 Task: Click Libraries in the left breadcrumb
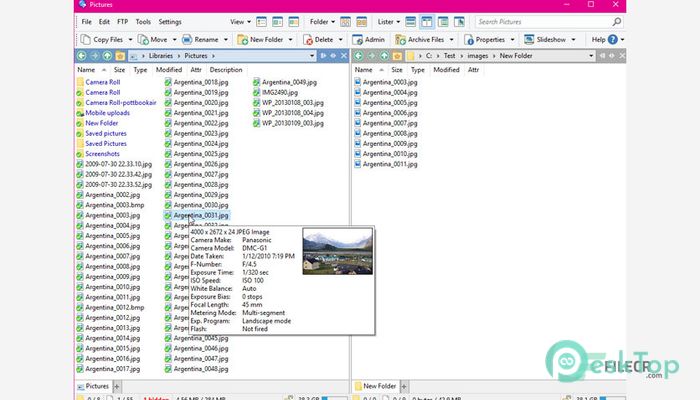[161, 56]
